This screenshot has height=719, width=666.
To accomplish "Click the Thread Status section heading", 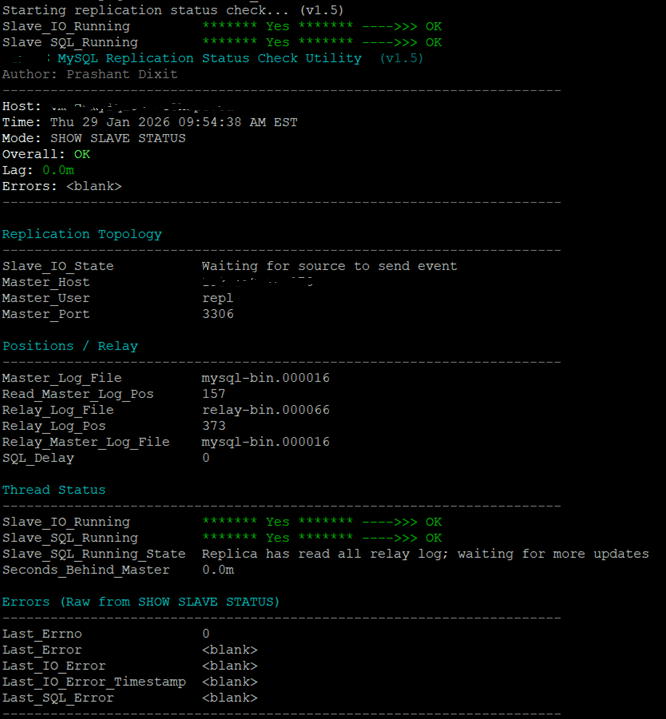I will [x=53, y=490].
